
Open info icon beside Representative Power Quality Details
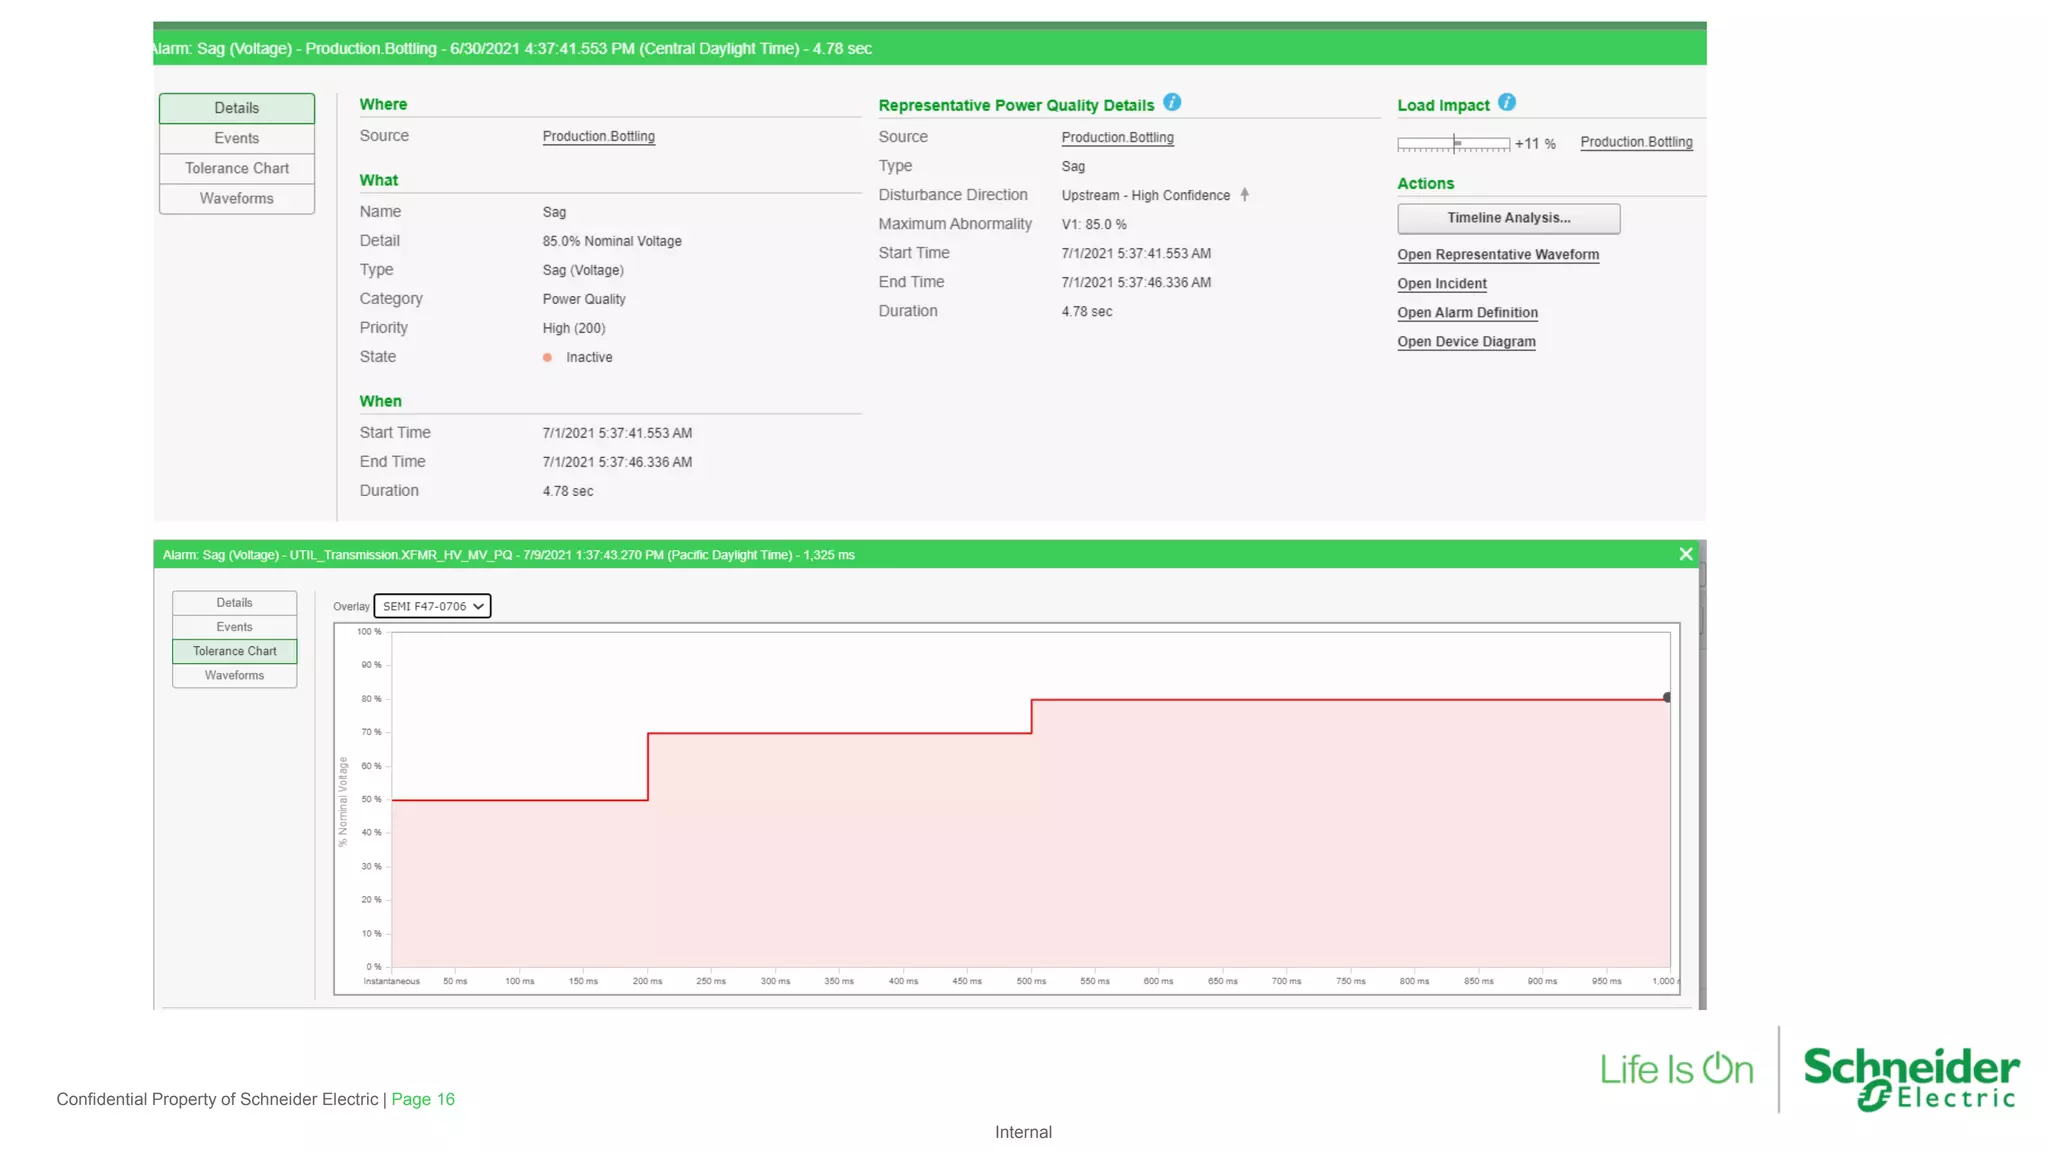1172,103
